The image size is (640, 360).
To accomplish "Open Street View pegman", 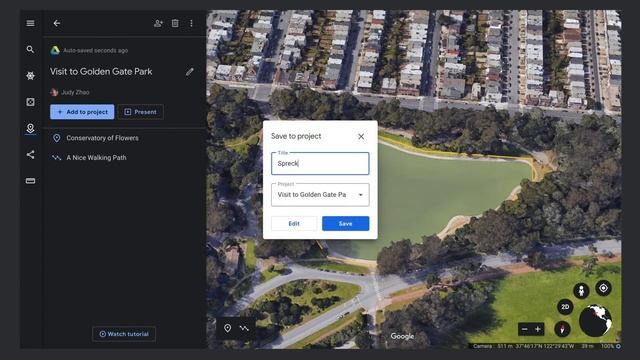I will (x=581, y=291).
